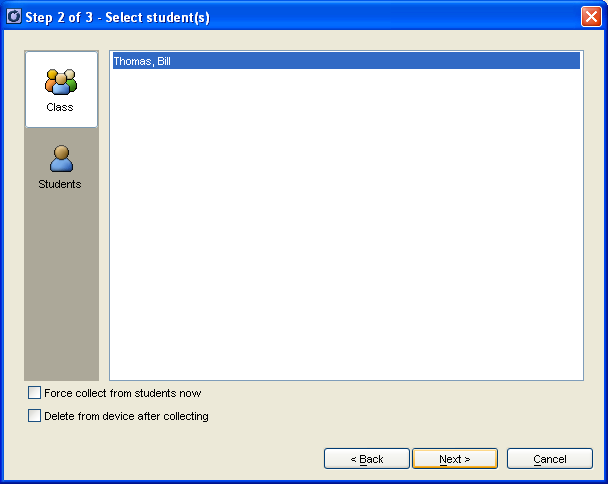The height and width of the screenshot is (484, 608).
Task: Select the Class group icon
Action: pos(61,82)
